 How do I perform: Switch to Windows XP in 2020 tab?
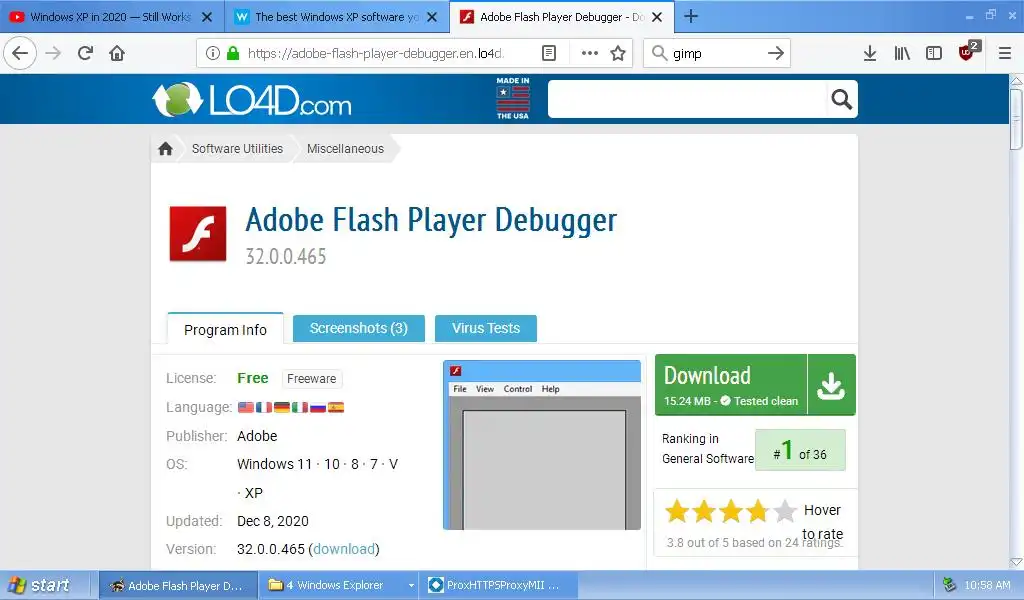click(x=110, y=17)
